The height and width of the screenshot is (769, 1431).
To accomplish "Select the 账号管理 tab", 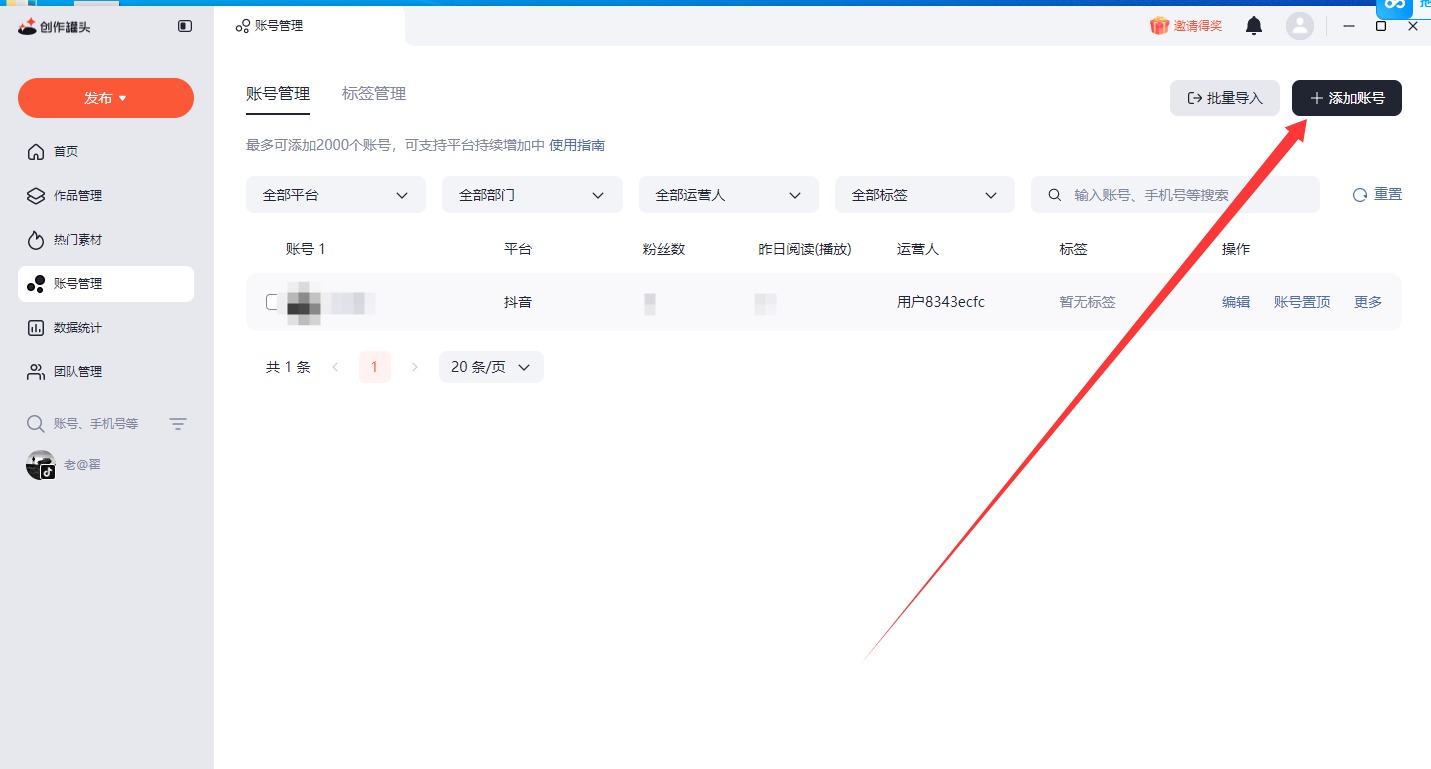I will (277, 93).
